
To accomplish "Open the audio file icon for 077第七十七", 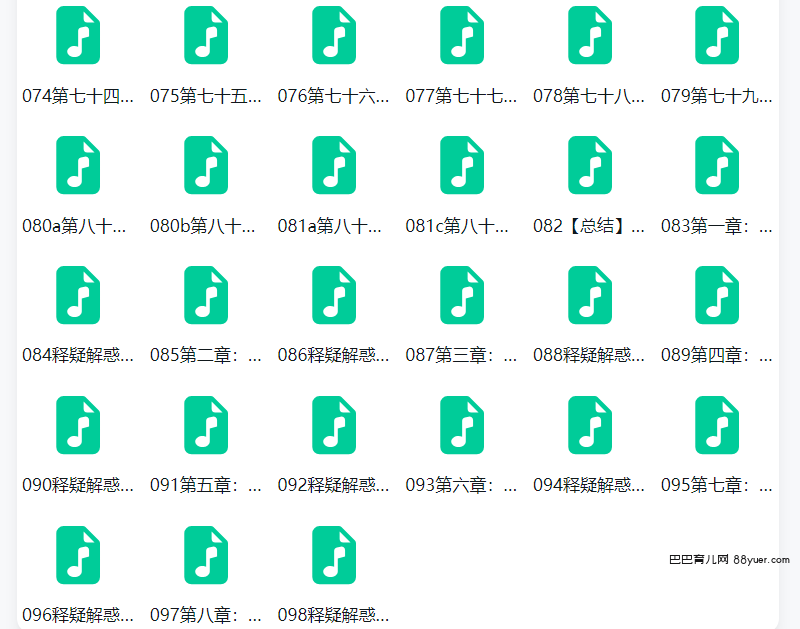I will [x=462, y=35].
